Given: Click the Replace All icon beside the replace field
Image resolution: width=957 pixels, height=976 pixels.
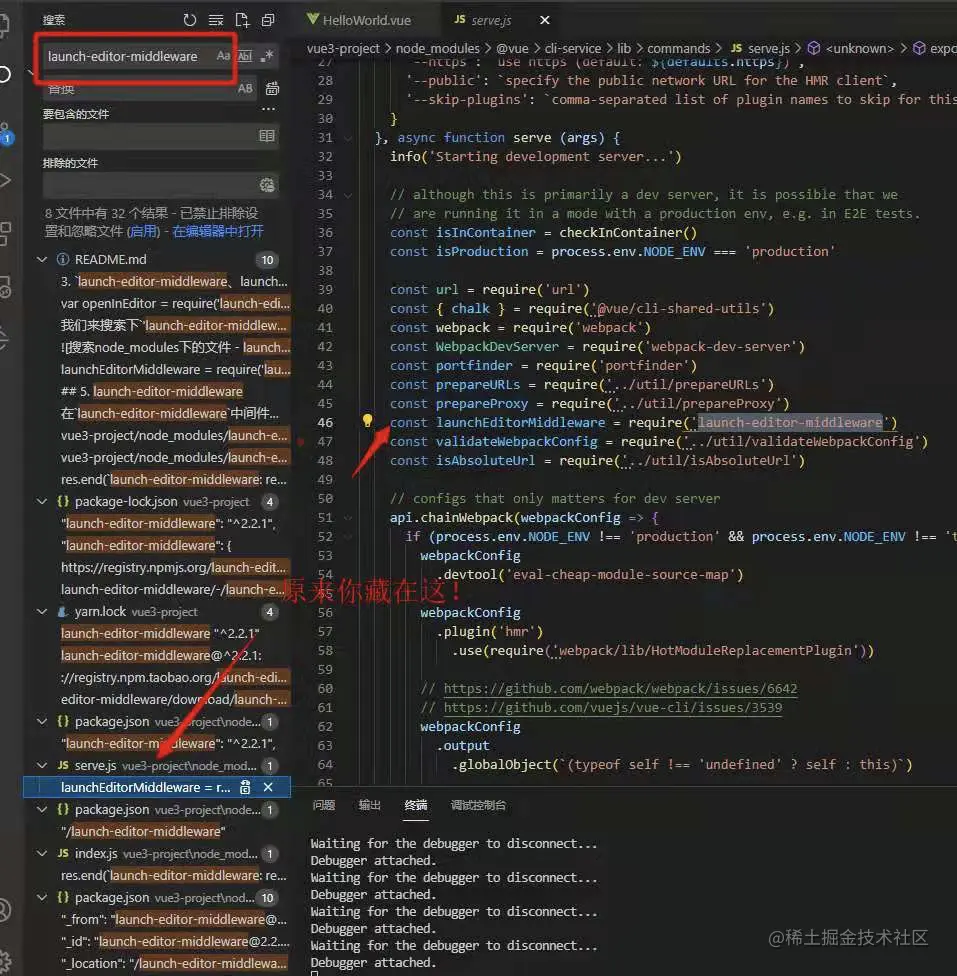Looking at the screenshot, I should (x=272, y=88).
